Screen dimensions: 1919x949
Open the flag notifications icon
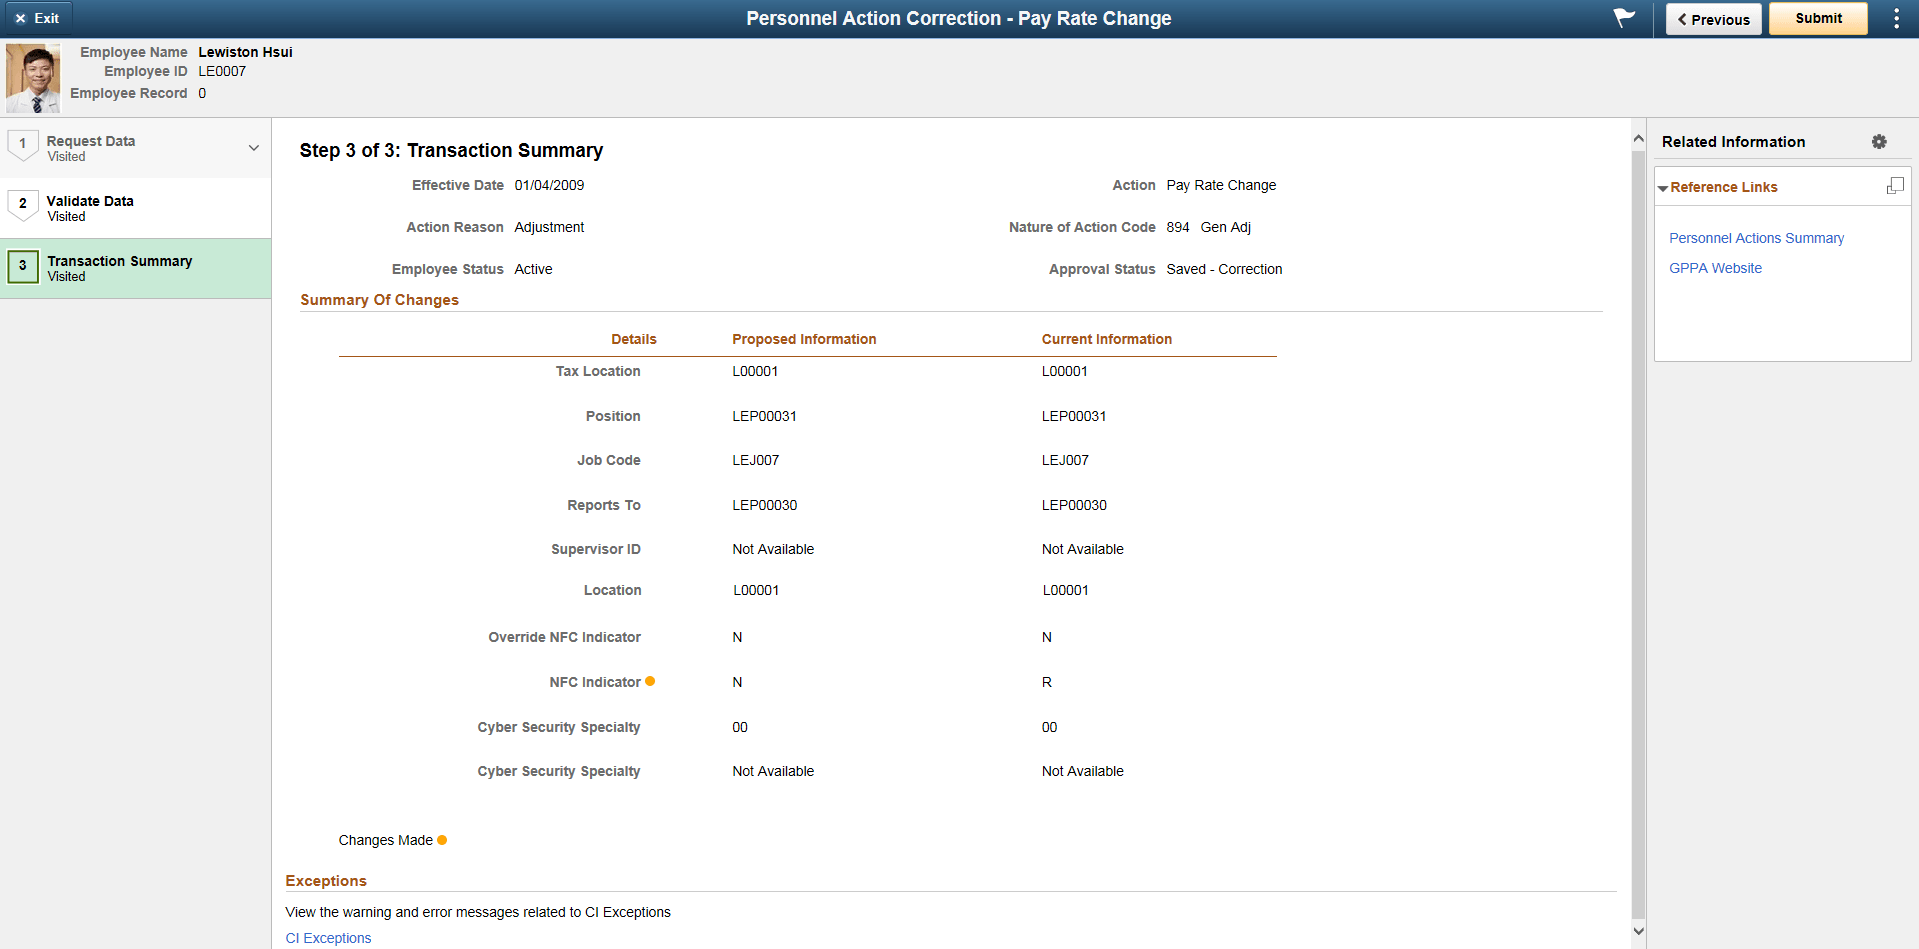coord(1623,18)
